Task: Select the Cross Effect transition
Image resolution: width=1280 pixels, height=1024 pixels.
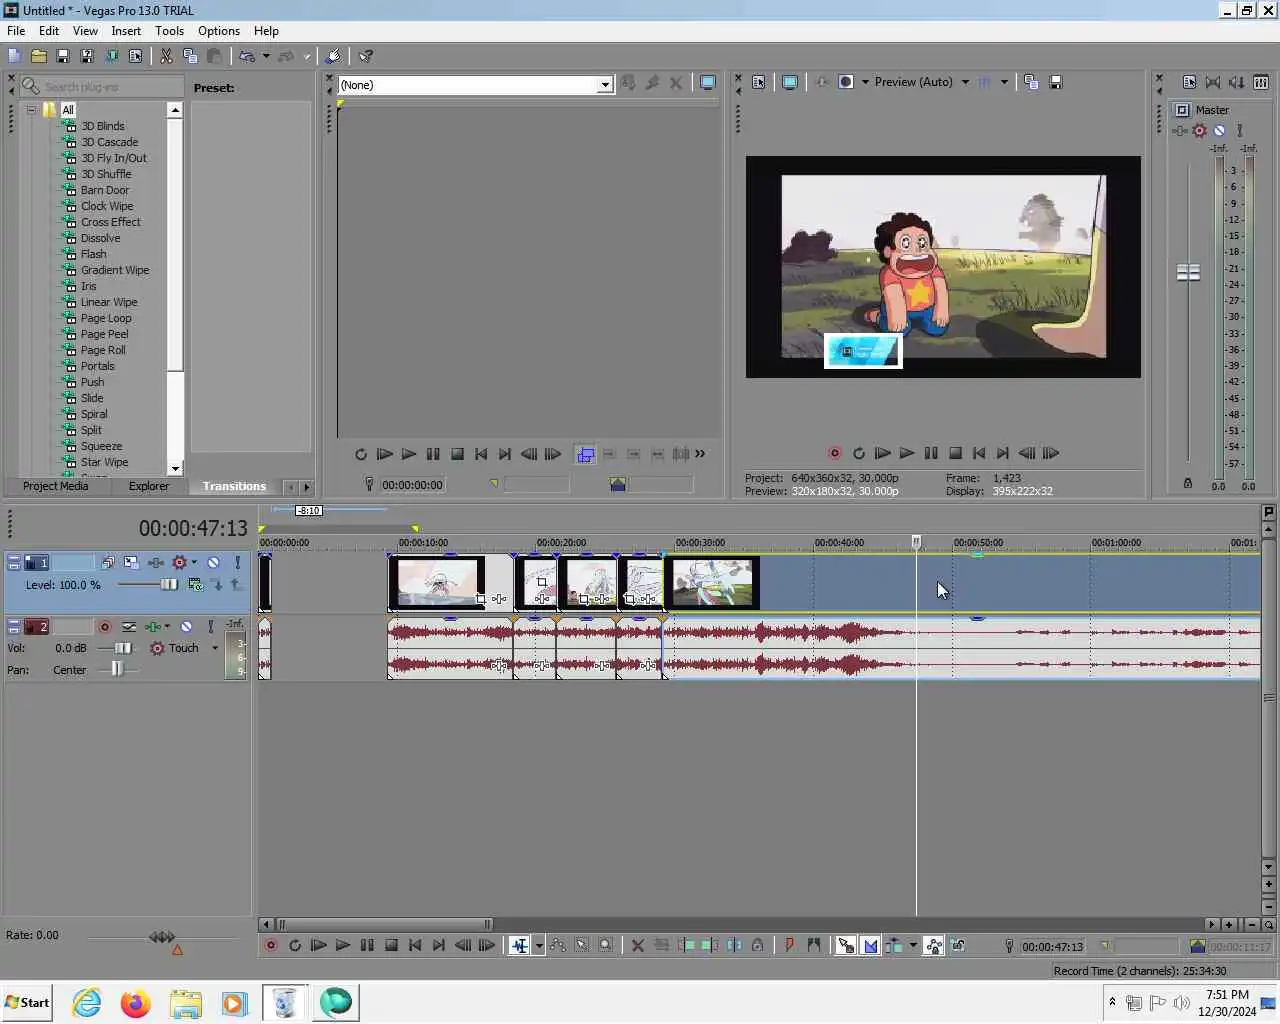Action: [111, 222]
